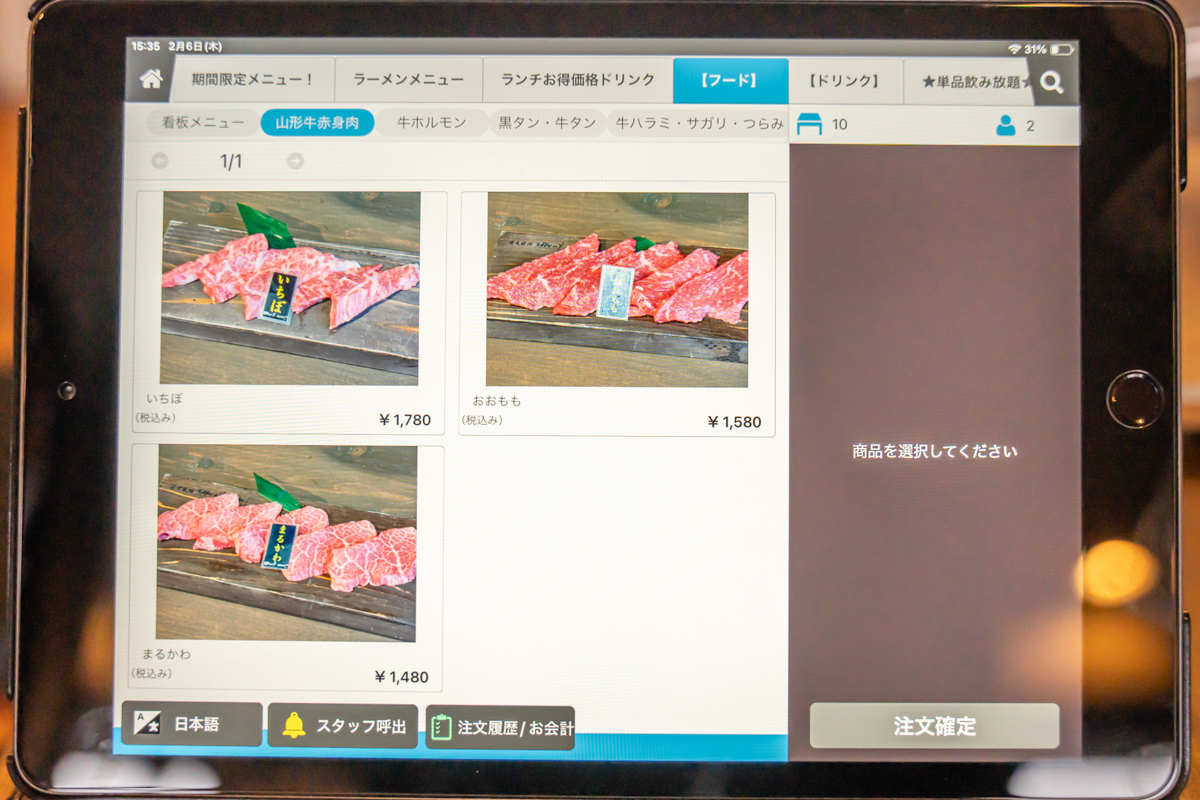This screenshot has height=800, width=1200.
Task: Choose the いちぼ meat item
Action: click(290, 290)
